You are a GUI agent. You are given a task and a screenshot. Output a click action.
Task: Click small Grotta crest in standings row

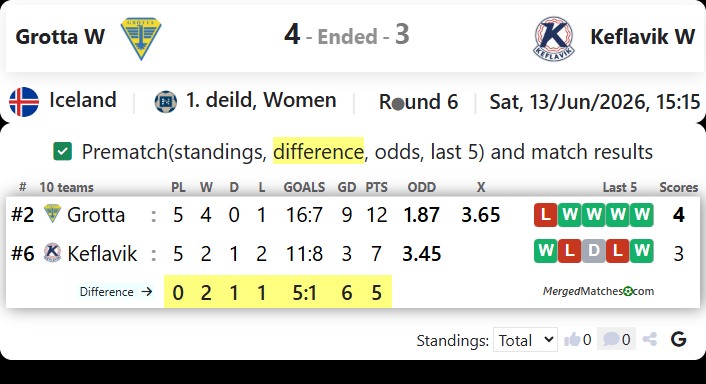point(52,214)
